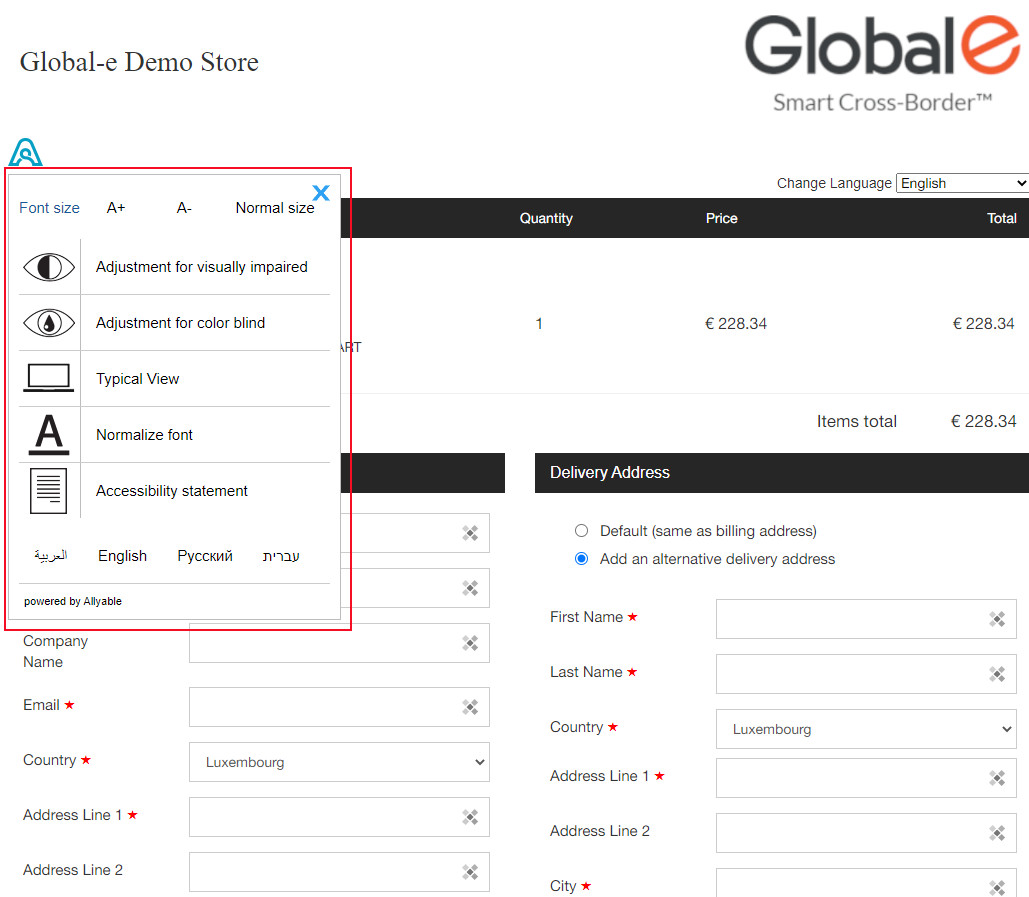The width and height of the screenshot is (1029, 897).
Task: Select Default same as billing address option
Action: pyautogui.click(x=582, y=531)
